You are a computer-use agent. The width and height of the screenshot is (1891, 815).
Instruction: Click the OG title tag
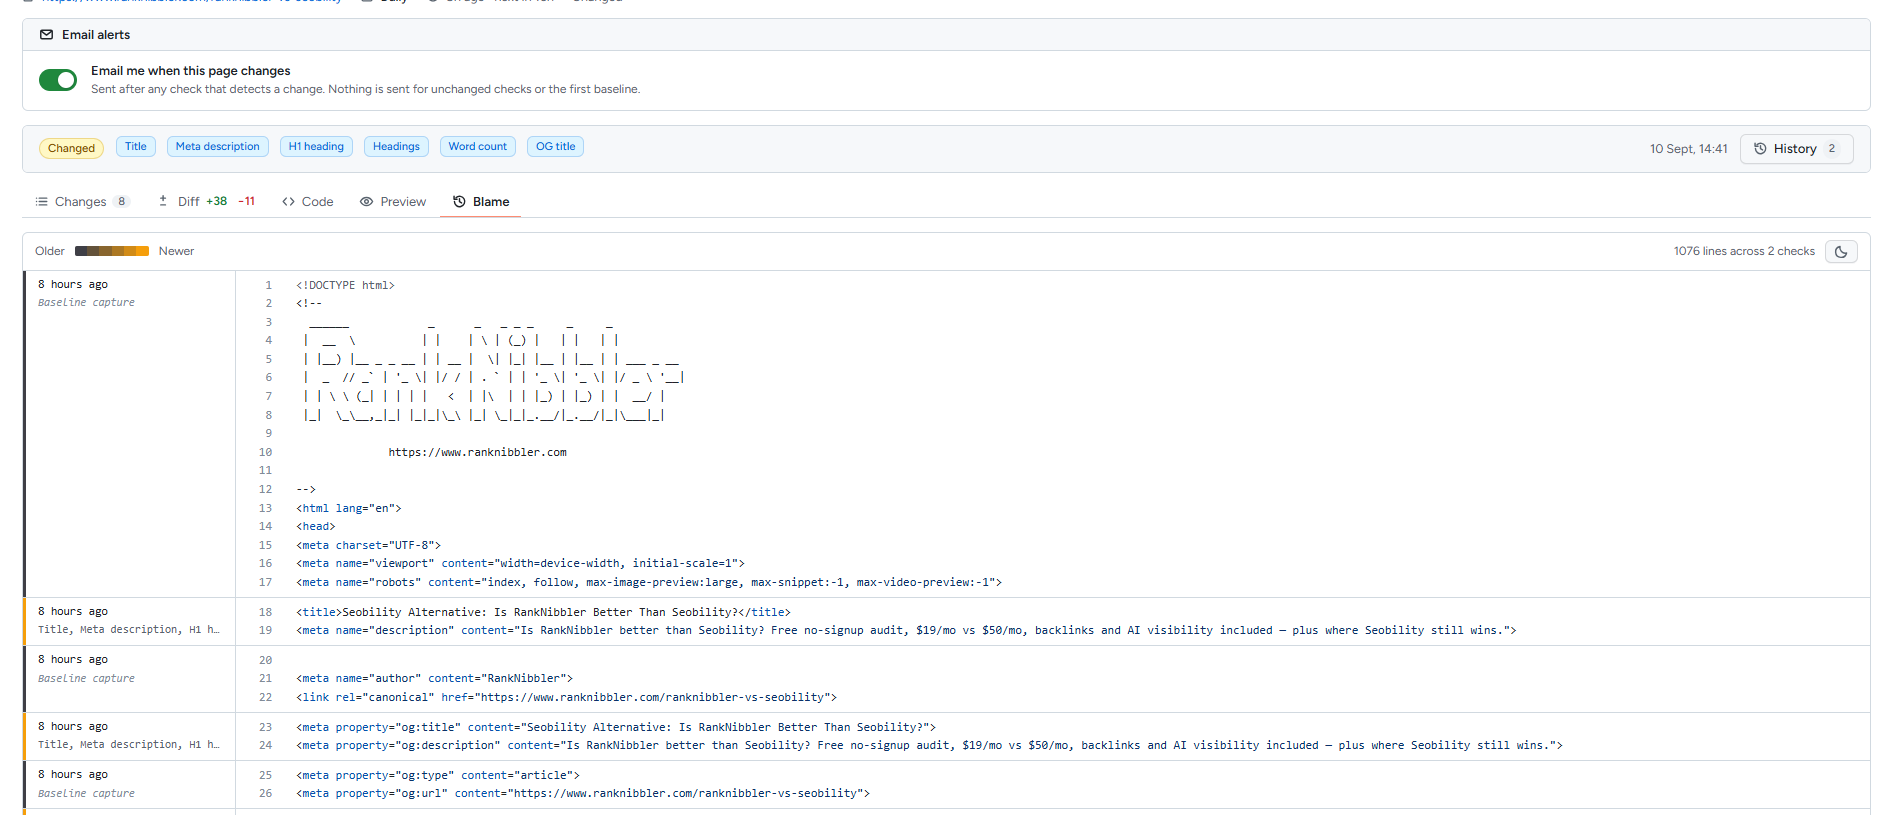click(x=556, y=147)
